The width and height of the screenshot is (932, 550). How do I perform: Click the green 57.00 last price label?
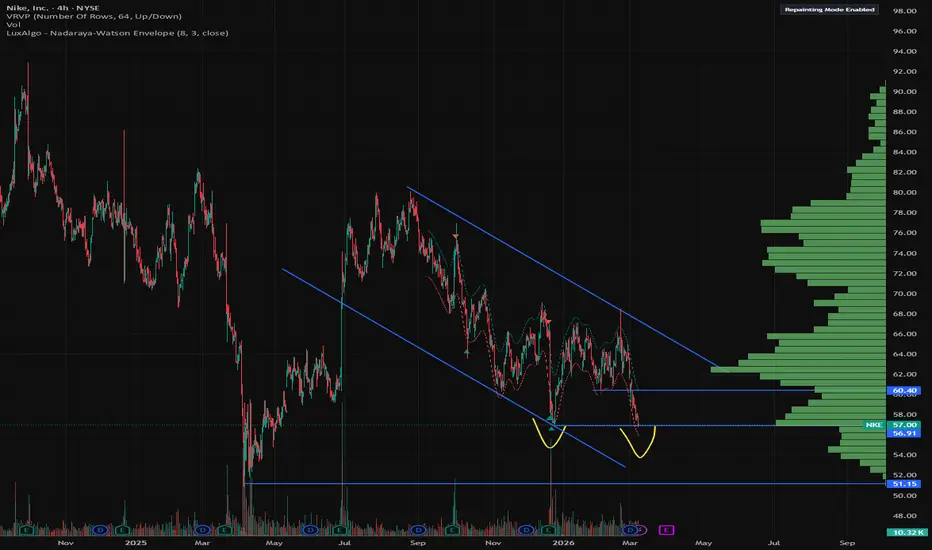pyautogui.click(x=904, y=425)
